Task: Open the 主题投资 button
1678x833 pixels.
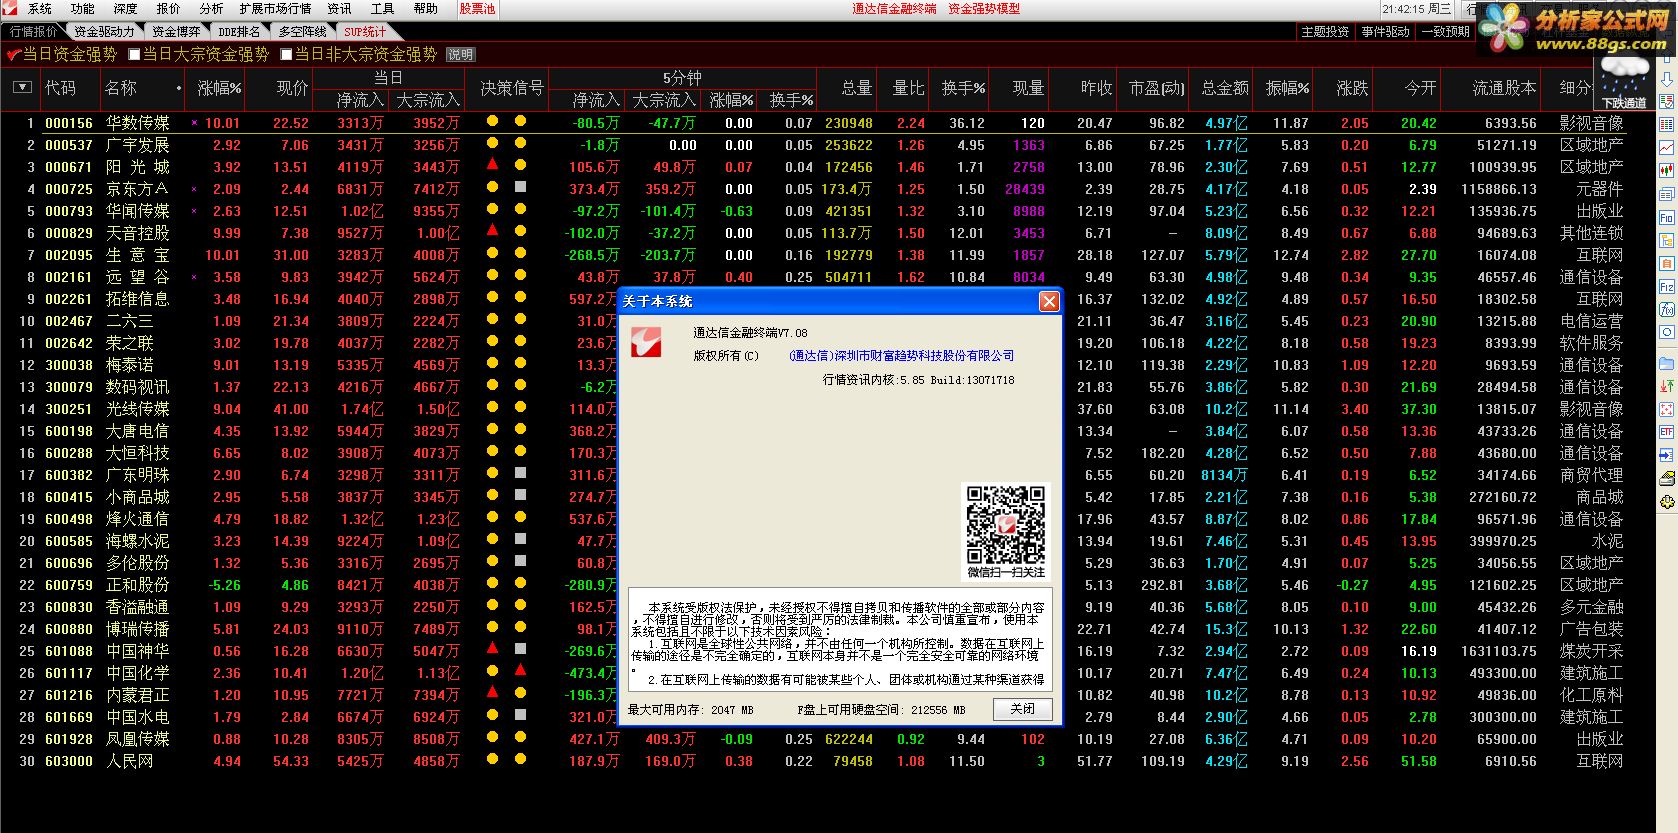Action: [x=1325, y=32]
